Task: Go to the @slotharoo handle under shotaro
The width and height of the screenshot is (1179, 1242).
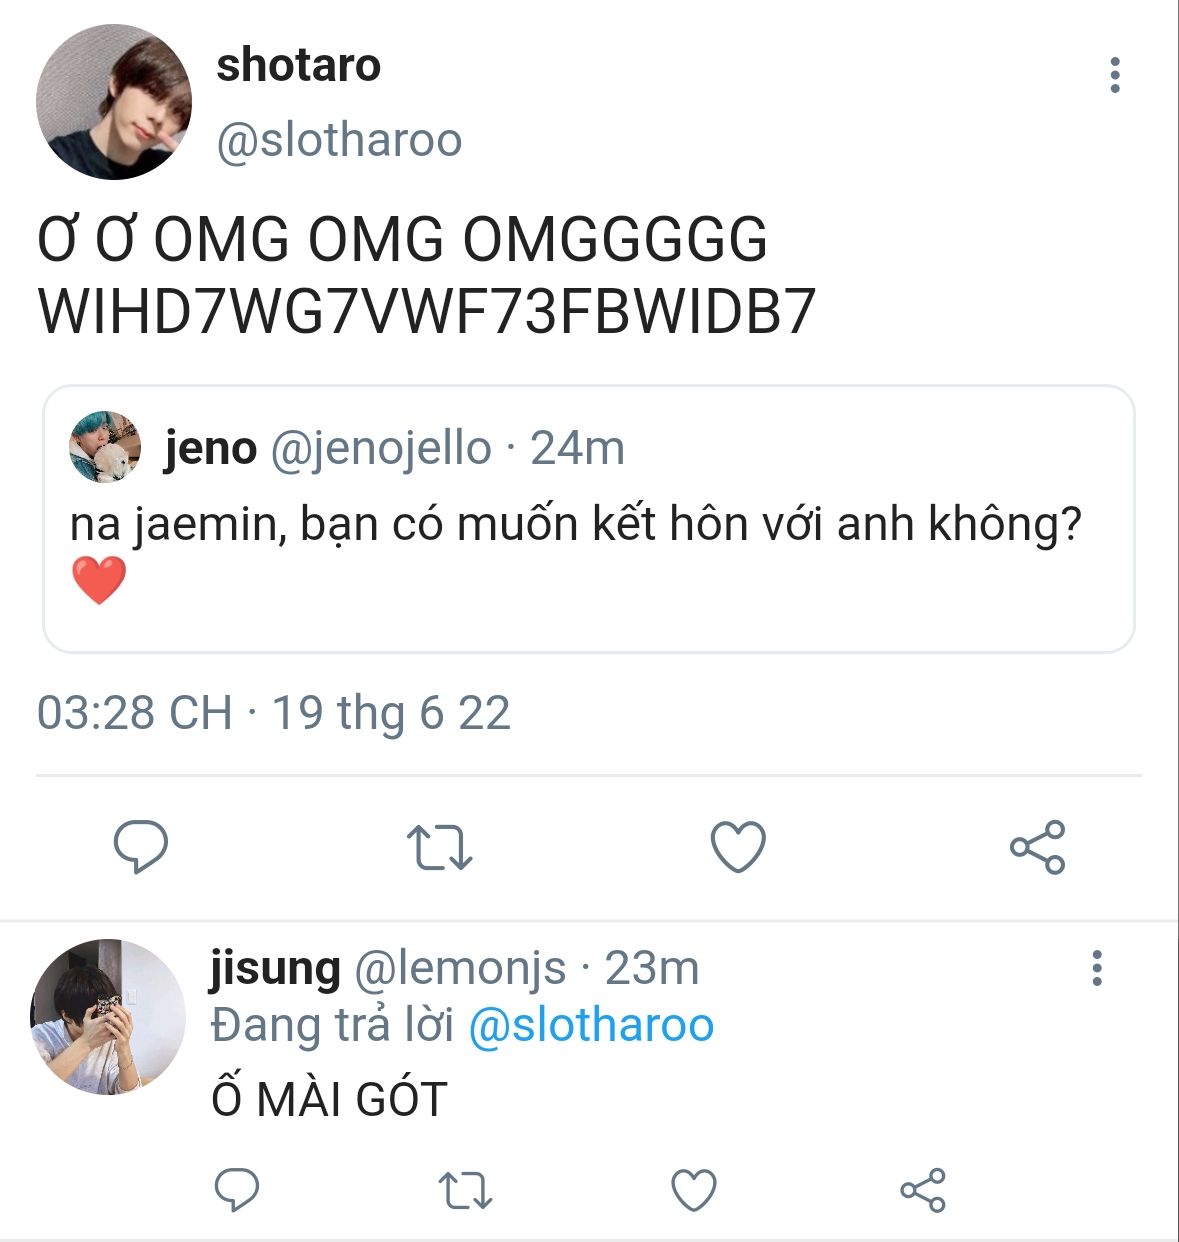Action: click(x=339, y=140)
